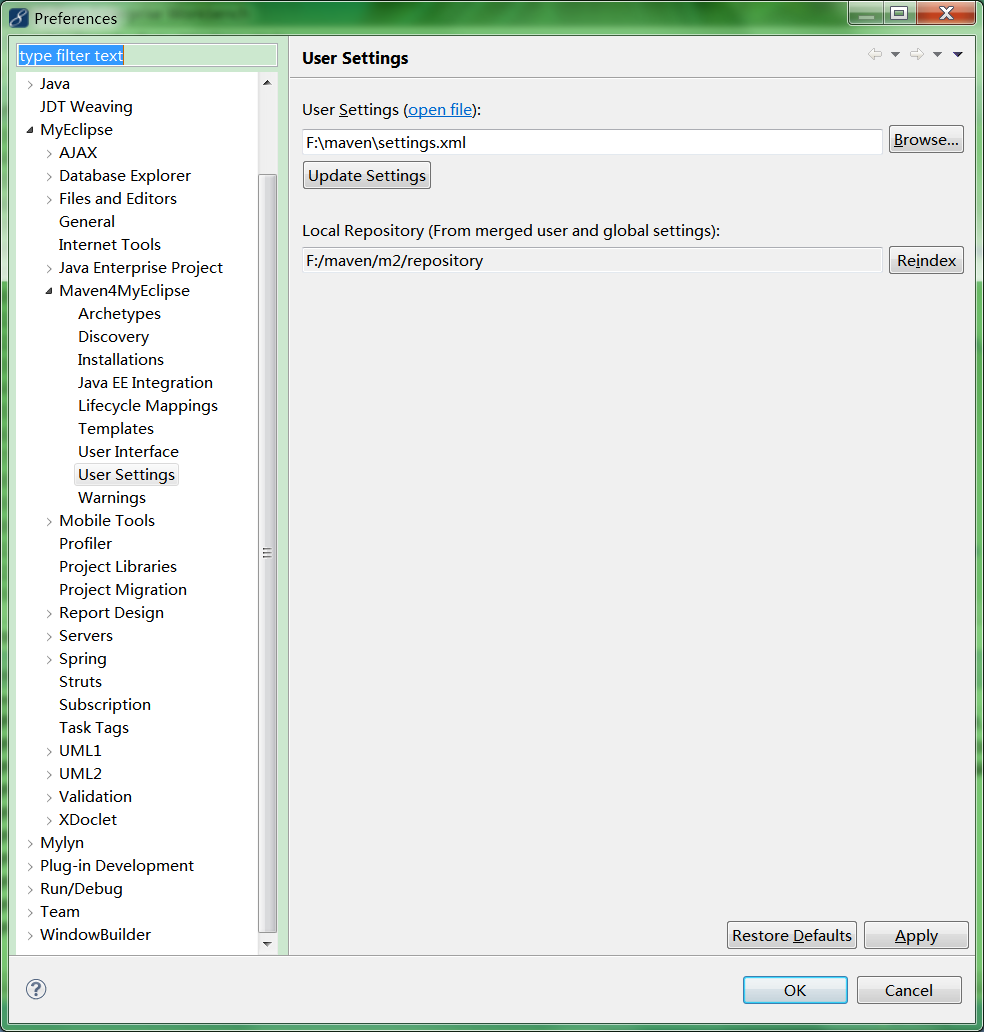This screenshot has width=984, height=1032.
Task: Expand the Run/Debug node
Action: point(30,890)
